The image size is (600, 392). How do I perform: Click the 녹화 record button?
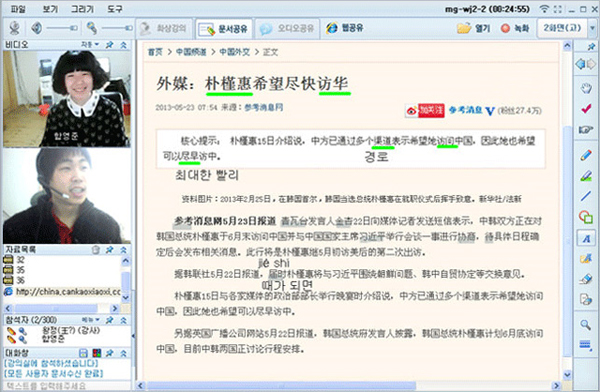[x=515, y=28]
